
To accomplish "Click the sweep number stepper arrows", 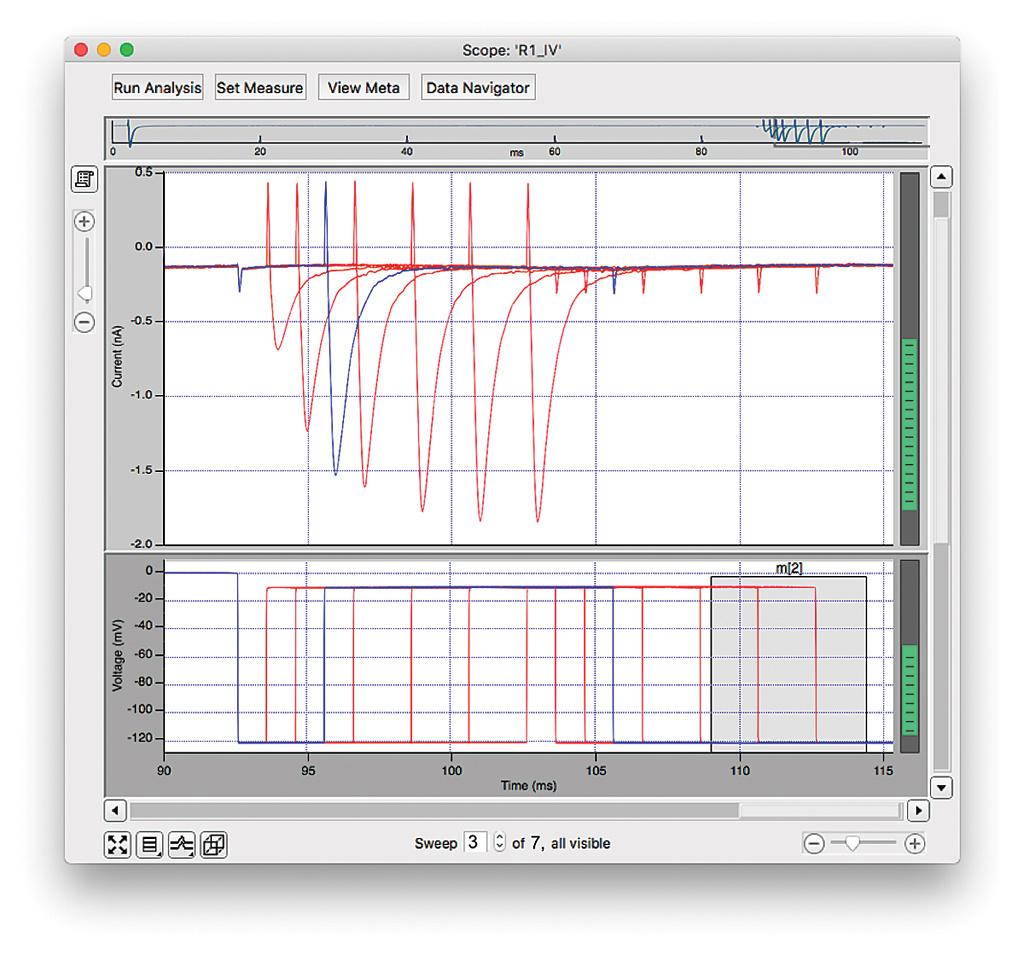I will pos(501,843).
